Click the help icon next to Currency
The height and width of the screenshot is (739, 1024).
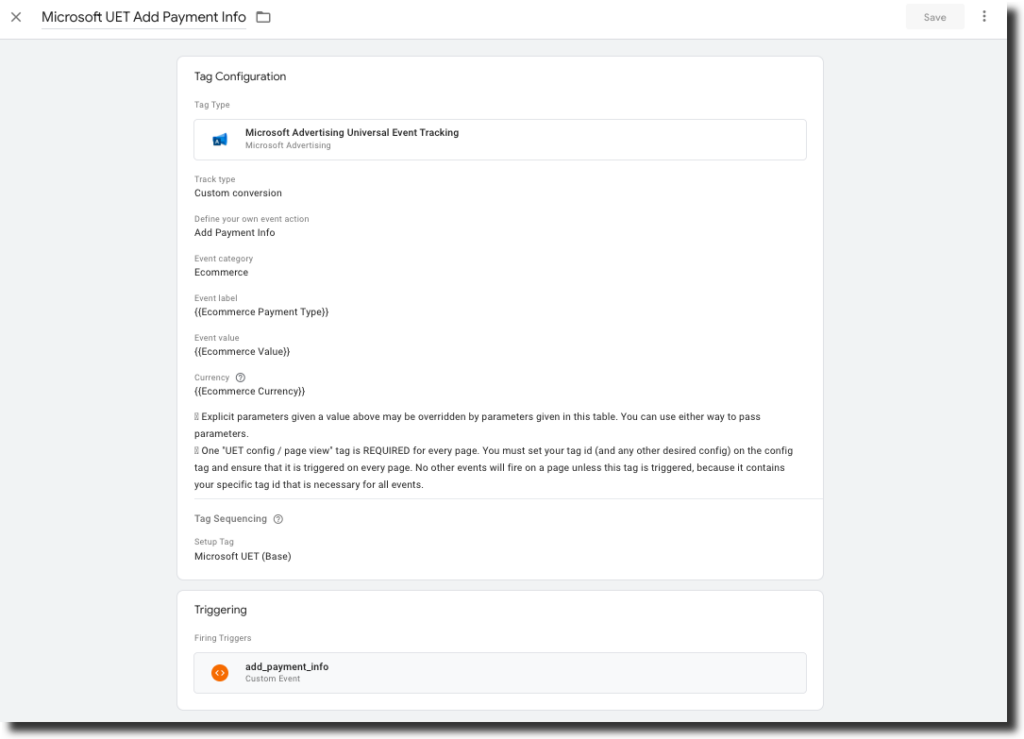(x=240, y=378)
